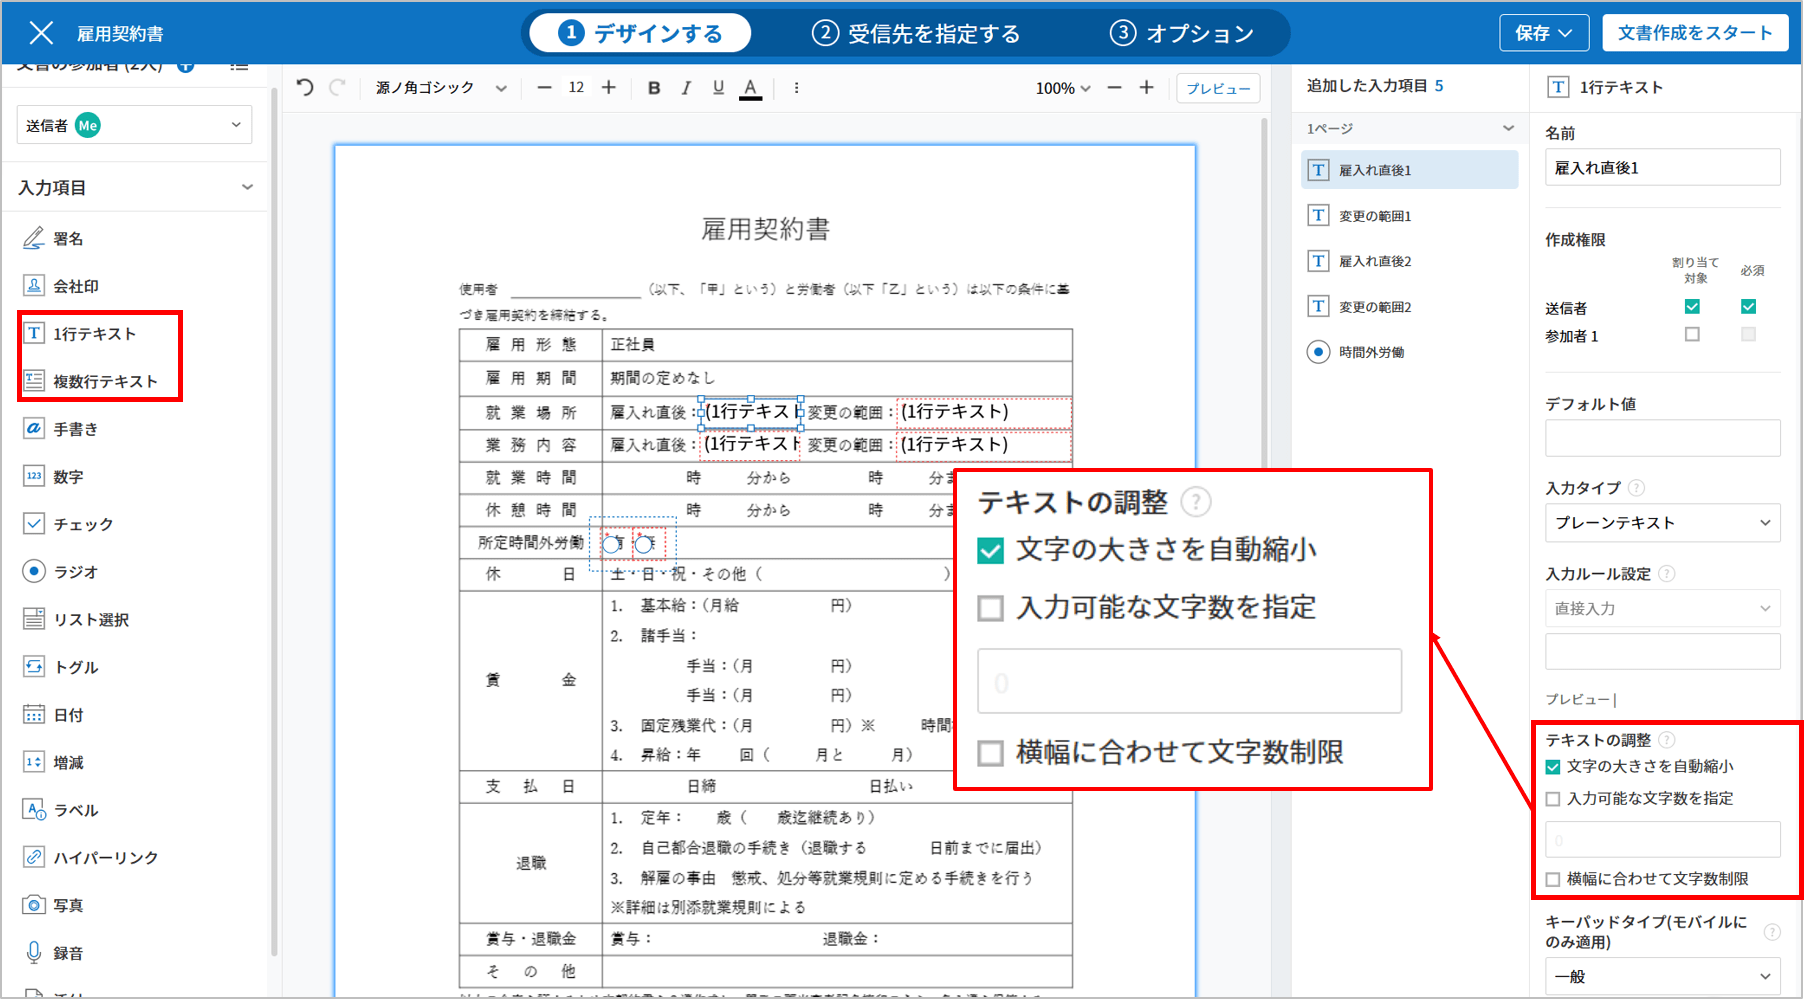Toggle italic text formatting

686,88
